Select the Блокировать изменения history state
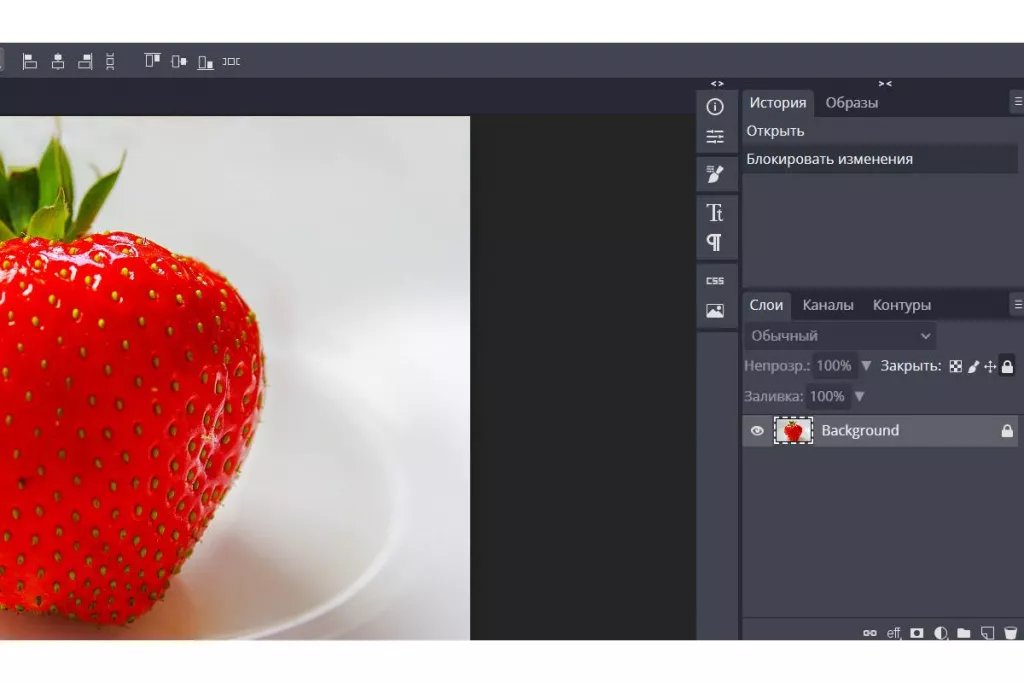The width and height of the screenshot is (1024, 683). tap(880, 159)
